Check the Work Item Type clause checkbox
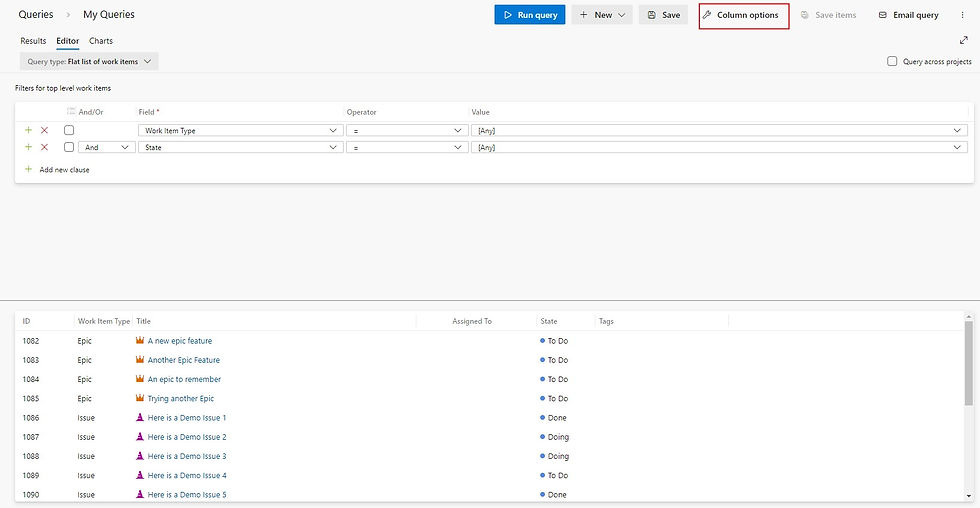The height and width of the screenshot is (508, 980). point(69,130)
